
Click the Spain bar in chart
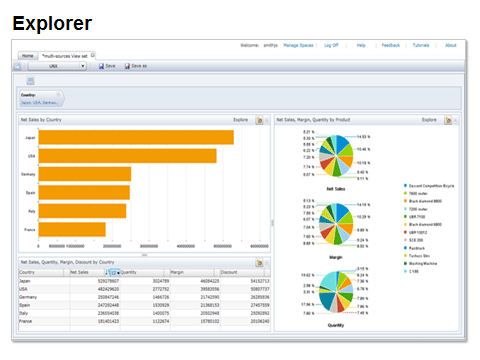[x=84, y=192]
